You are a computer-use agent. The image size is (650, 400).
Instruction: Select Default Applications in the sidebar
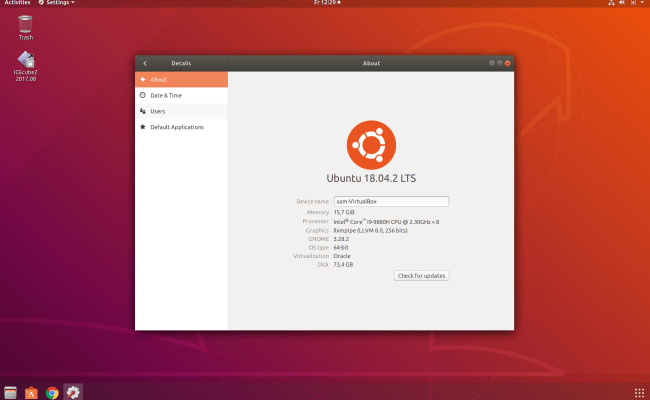point(182,127)
